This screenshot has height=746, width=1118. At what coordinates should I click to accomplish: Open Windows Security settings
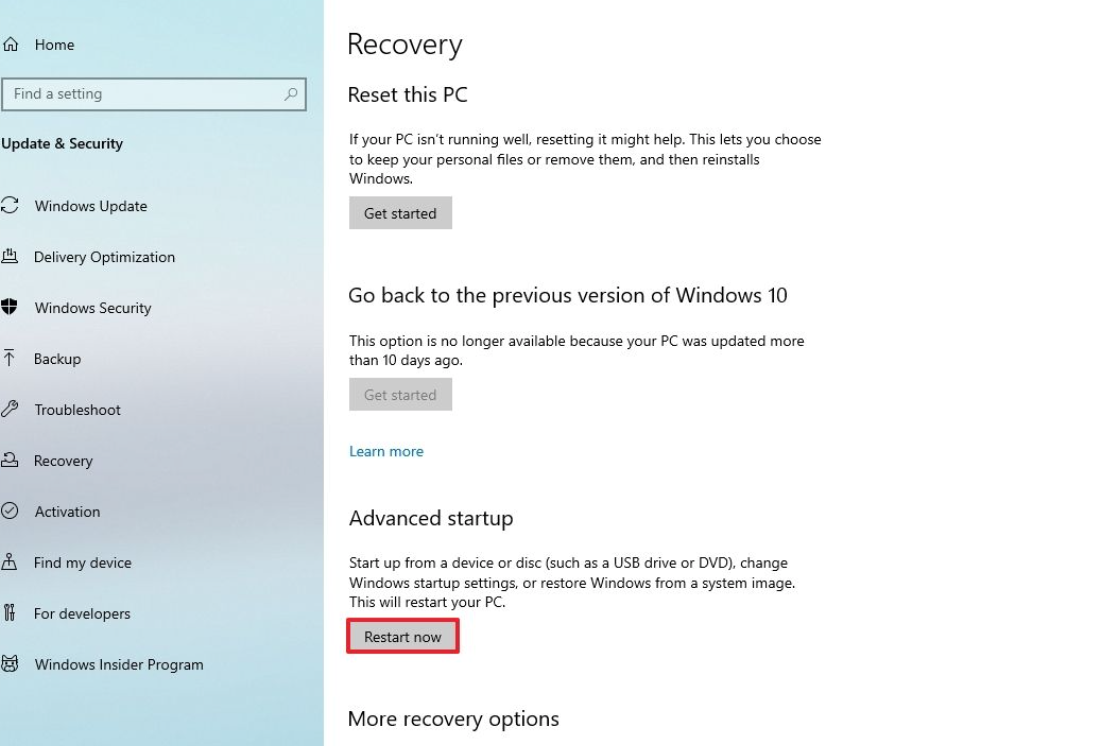[x=93, y=308]
